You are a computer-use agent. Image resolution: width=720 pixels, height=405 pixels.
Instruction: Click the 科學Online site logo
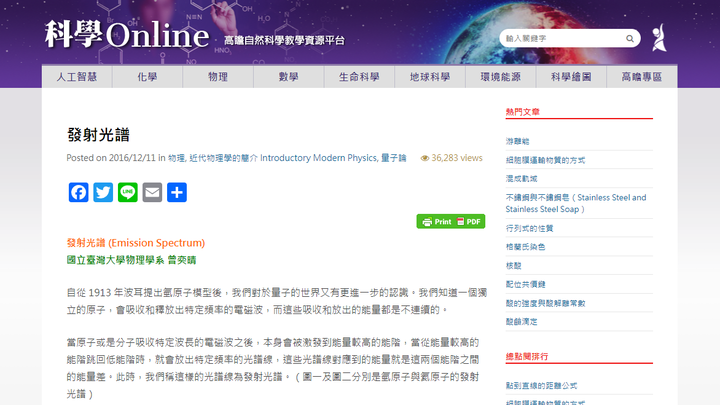click(126, 35)
